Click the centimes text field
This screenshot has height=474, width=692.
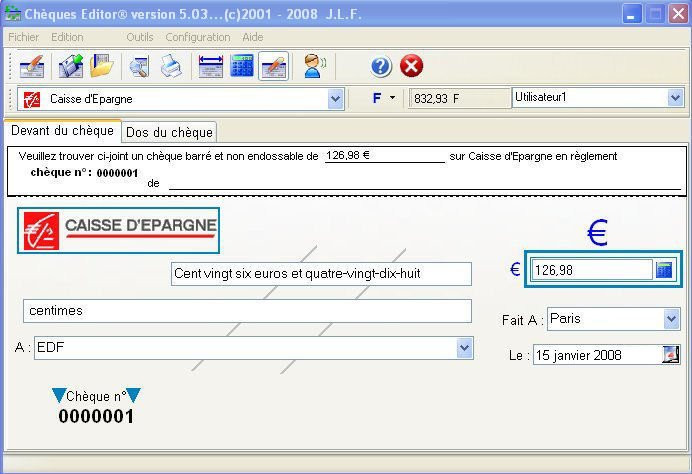click(x=247, y=311)
